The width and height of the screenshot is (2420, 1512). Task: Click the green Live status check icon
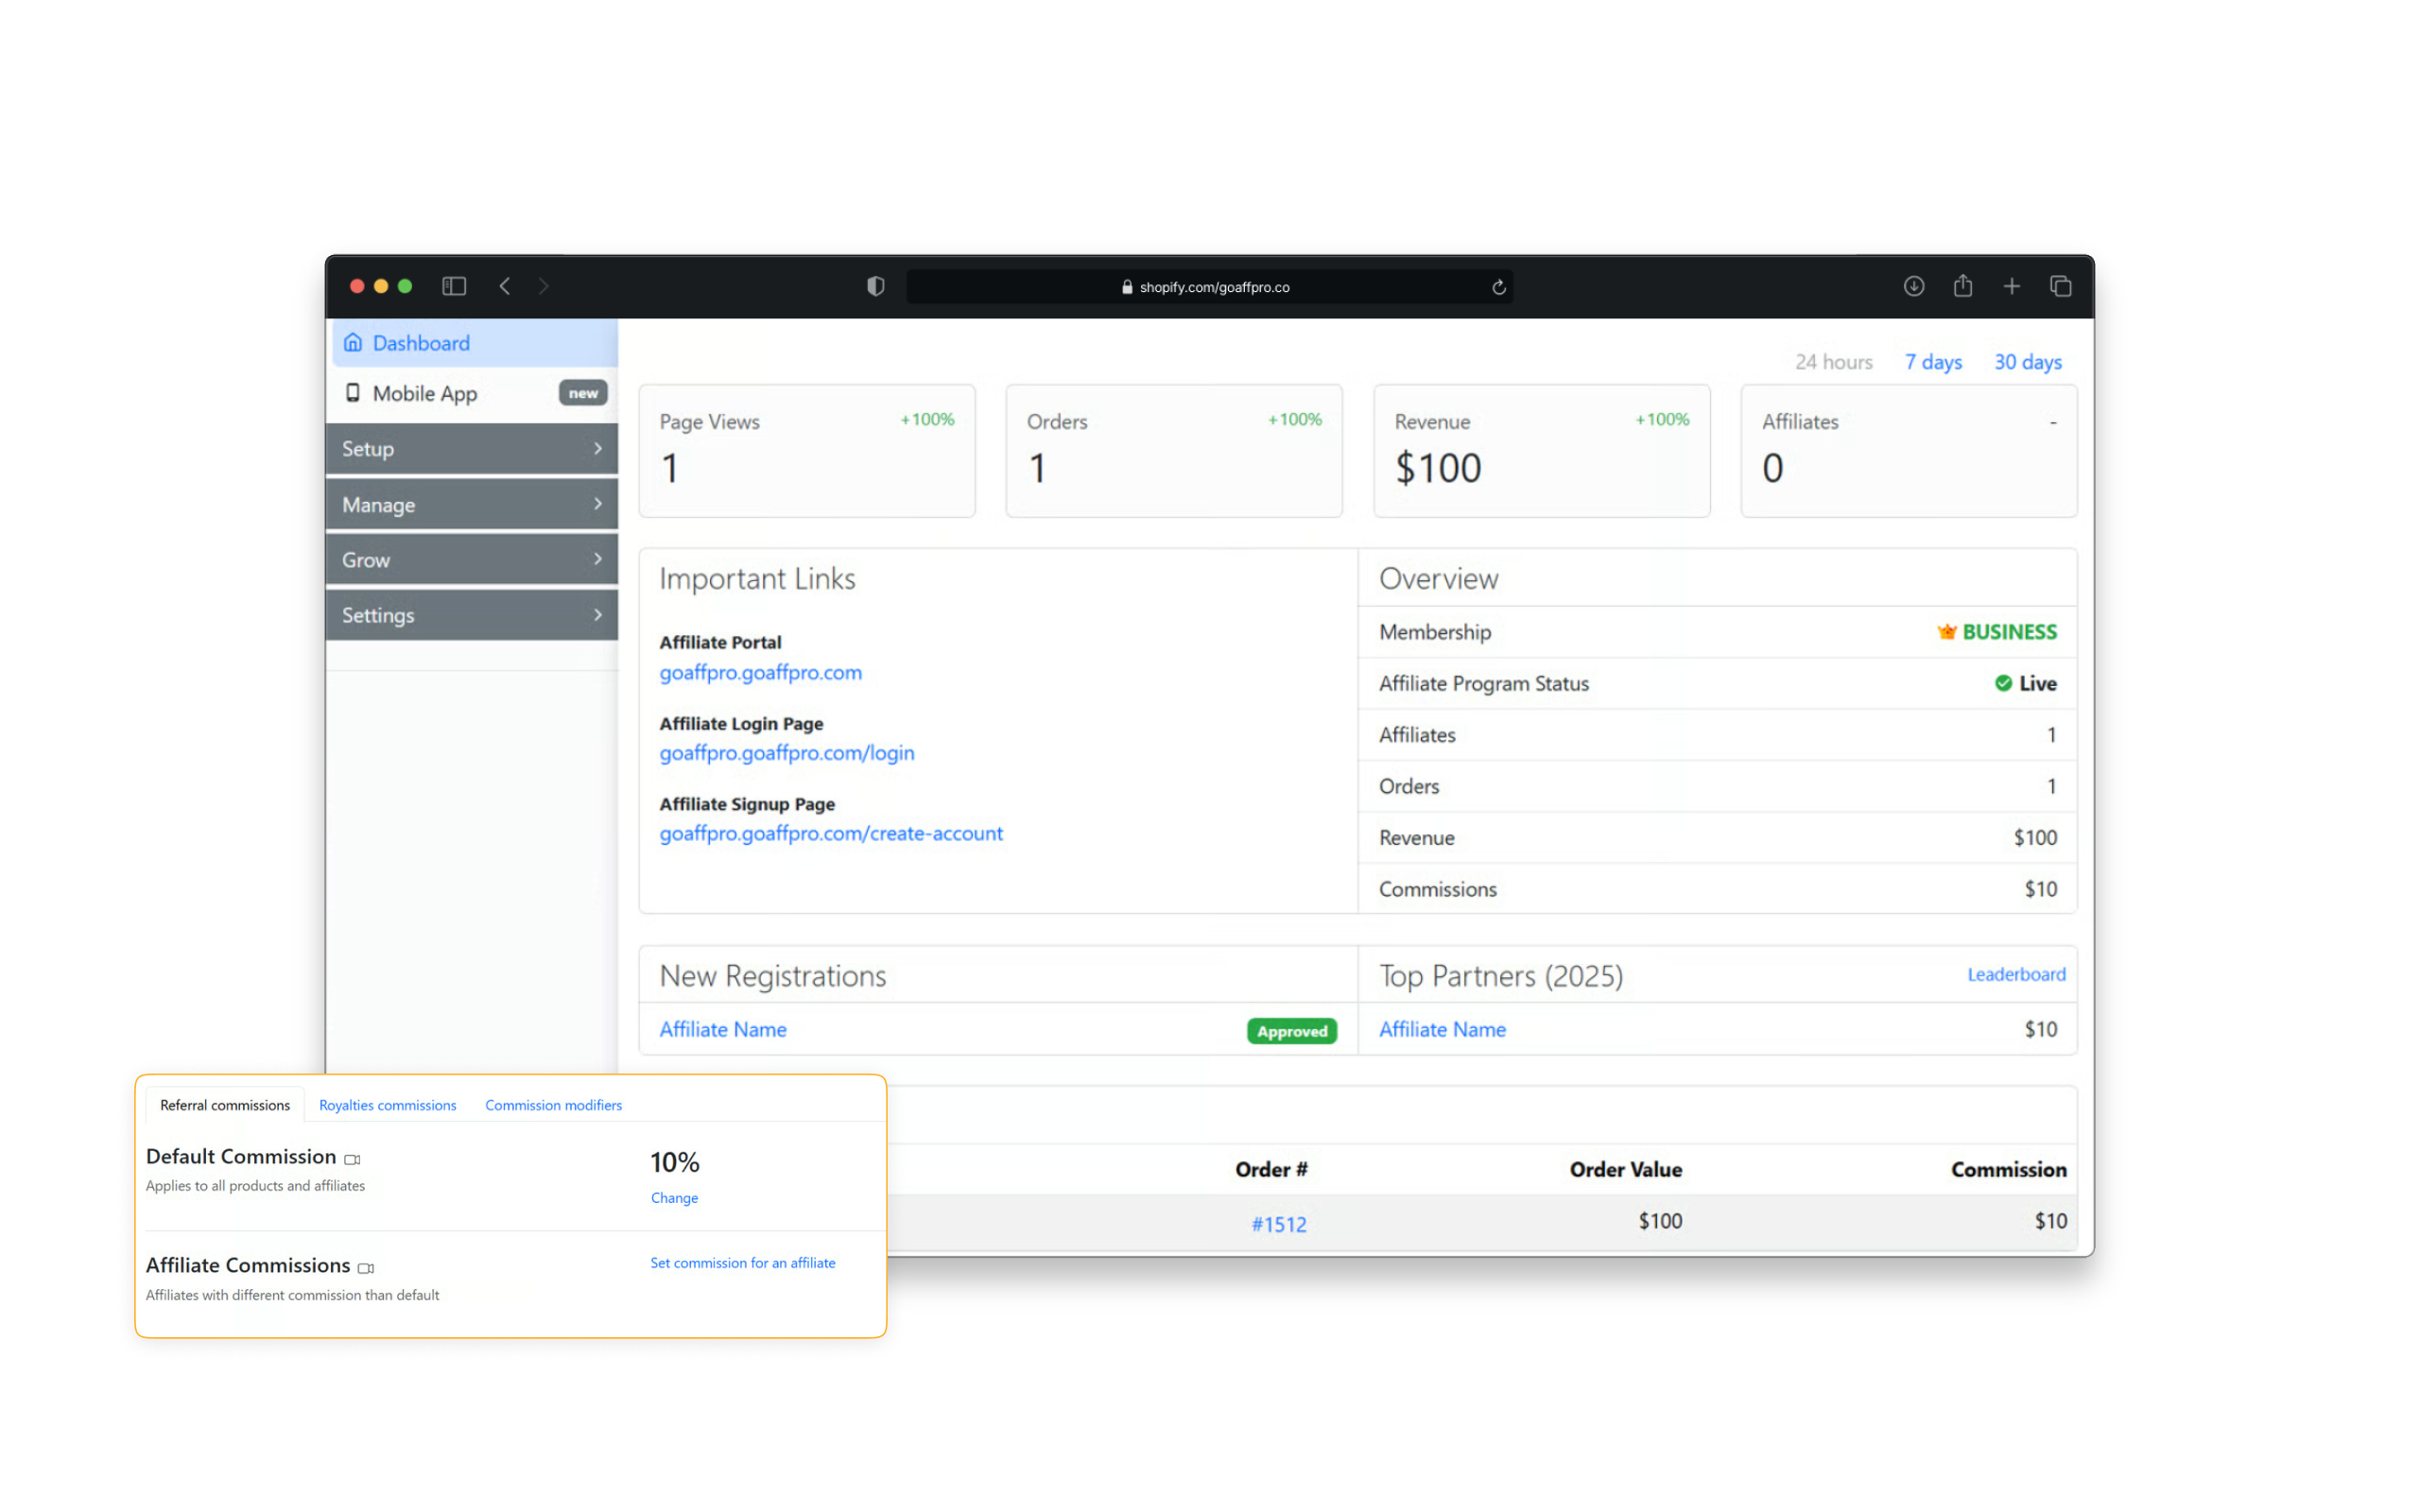[2003, 683]
